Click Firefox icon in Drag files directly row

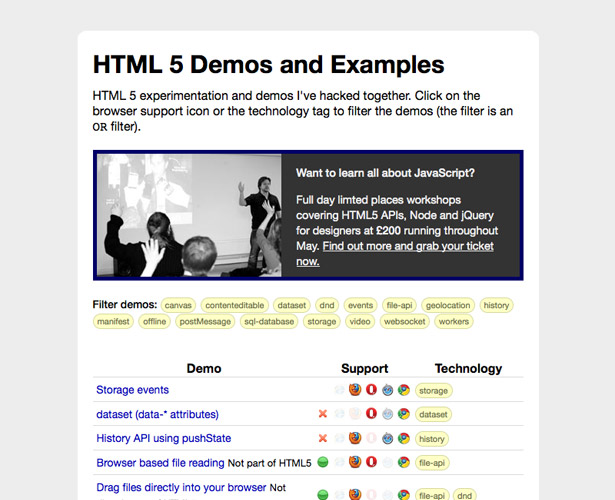[355, 494]
